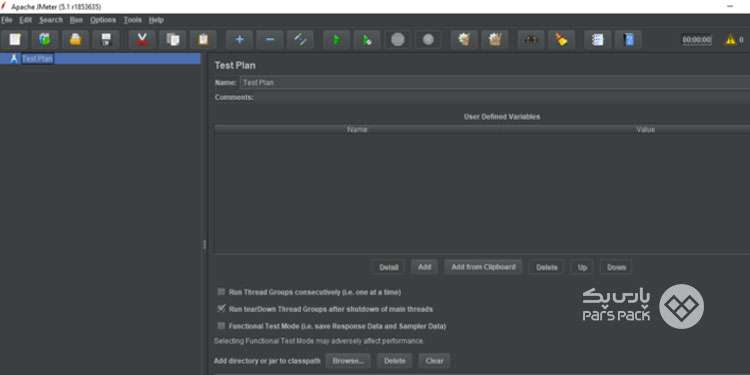Click the Clear broom icon
Image resolution: width=750 pixels, height=375 pixels.
[x=464, y=40]
